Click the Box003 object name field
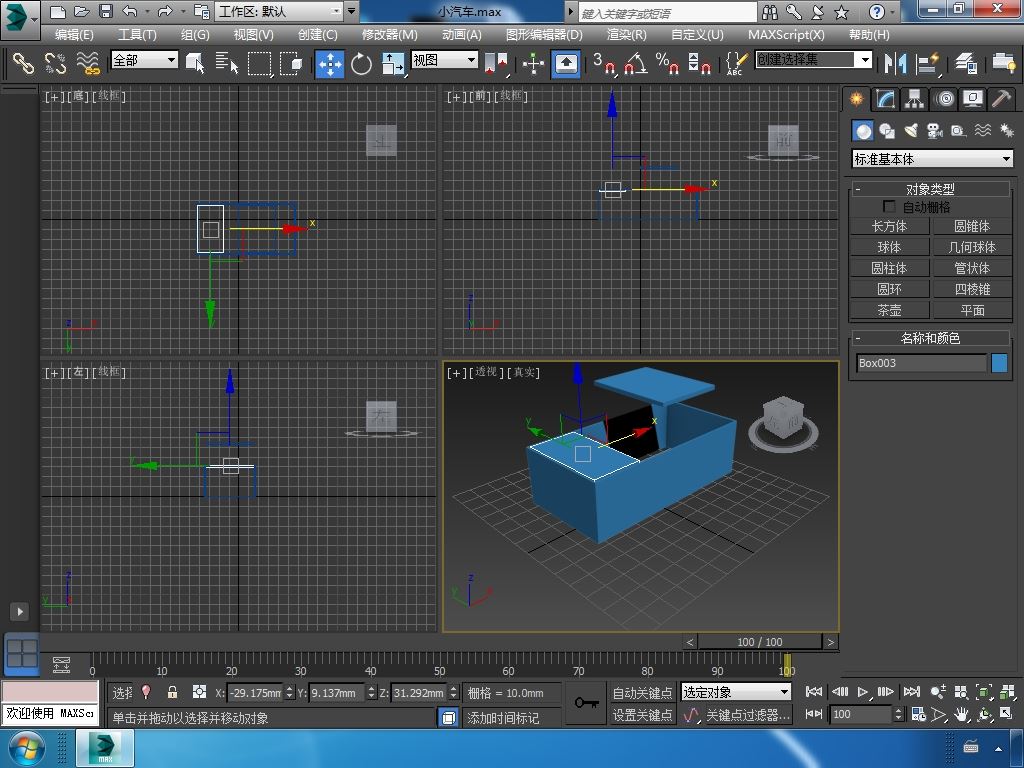 (x=920, y=363)
